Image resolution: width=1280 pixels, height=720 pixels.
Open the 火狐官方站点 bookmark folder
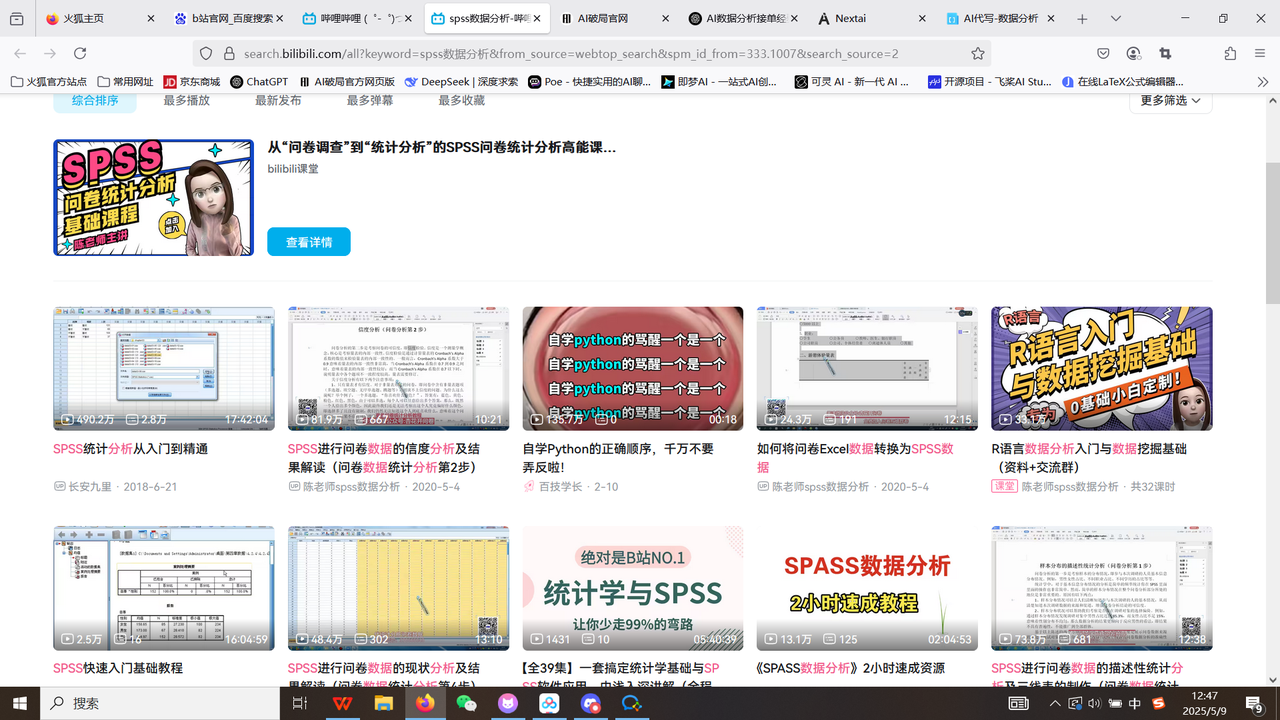48,82
